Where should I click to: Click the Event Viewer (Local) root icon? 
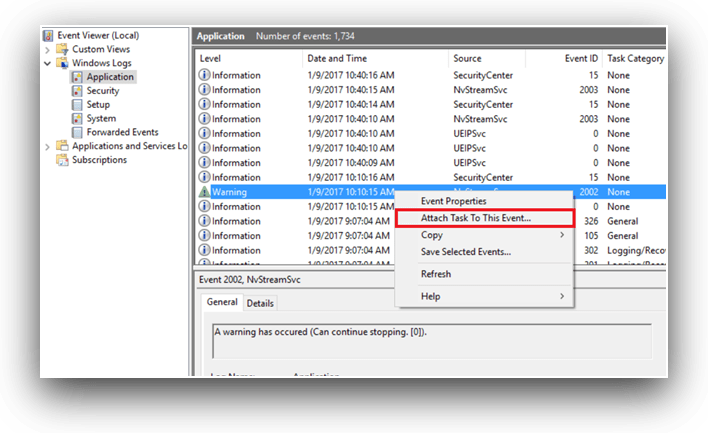click(x=49, y=35)
